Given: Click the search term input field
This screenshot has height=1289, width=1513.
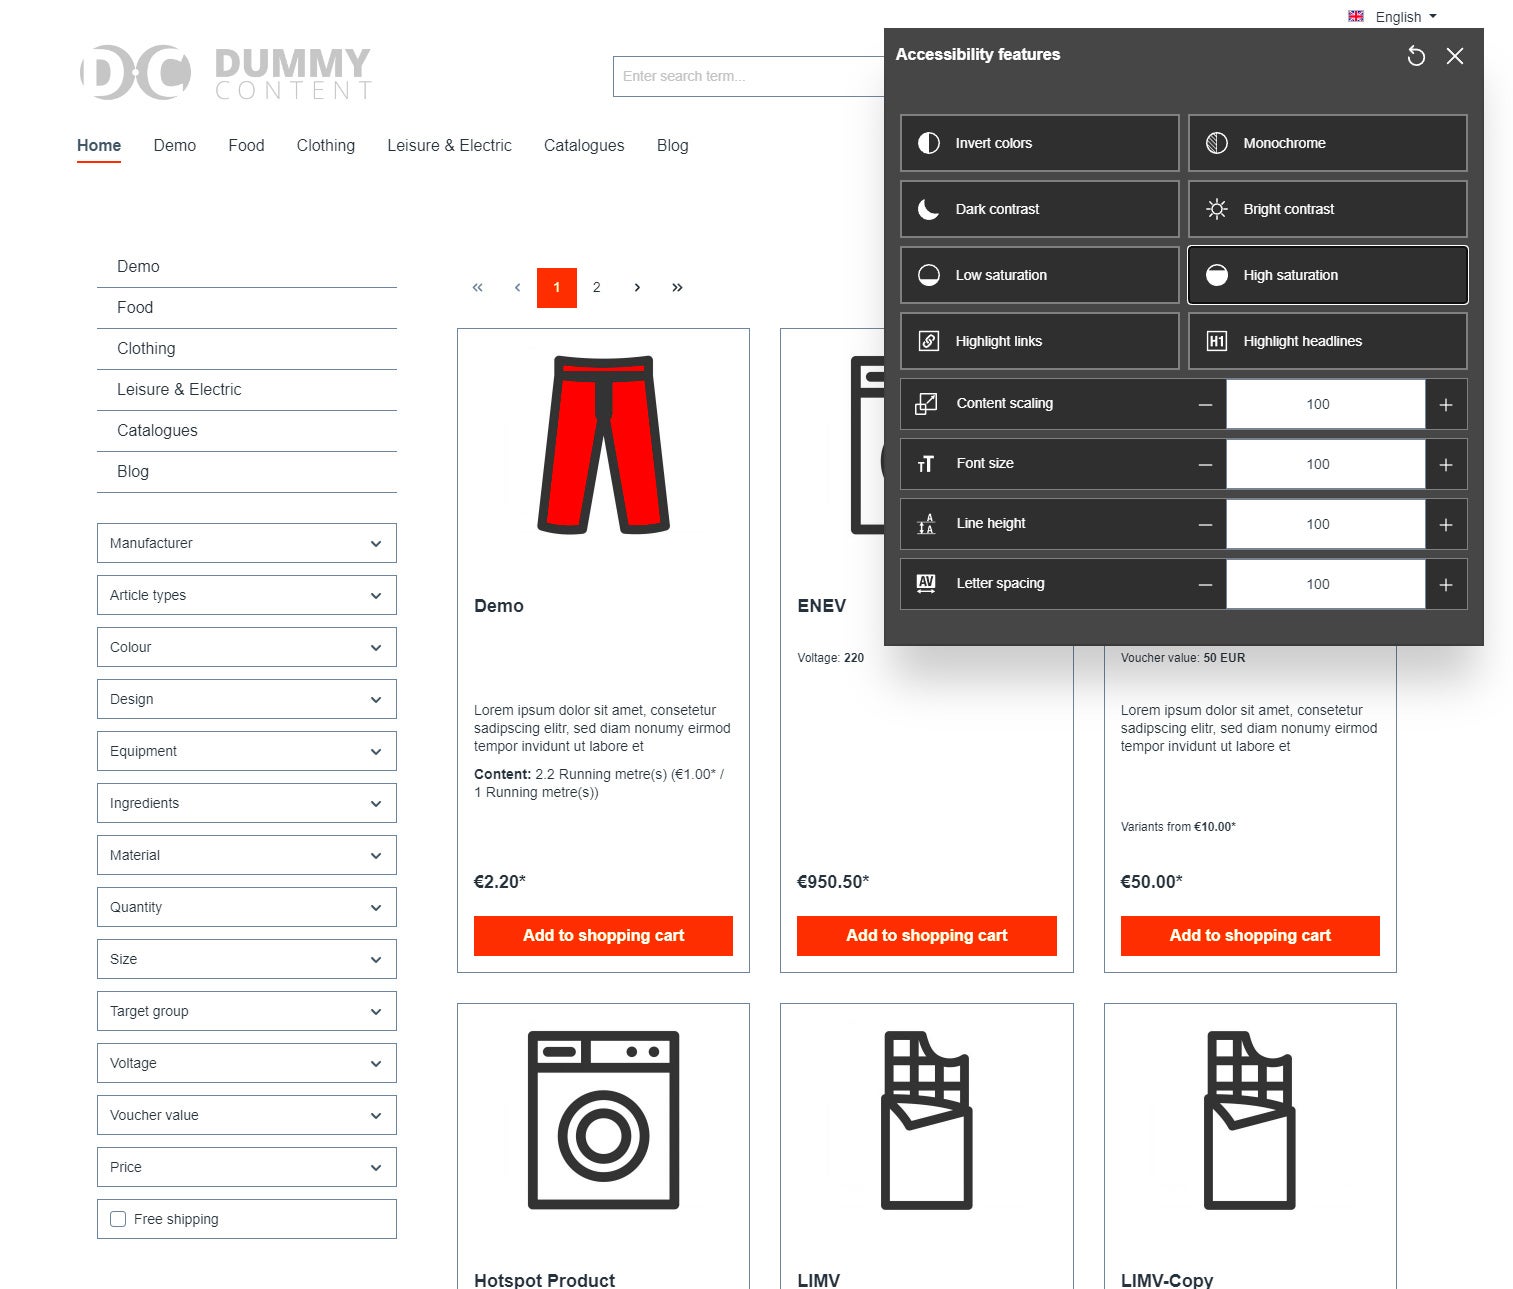Looking at the screenshot, I should 748,76.
